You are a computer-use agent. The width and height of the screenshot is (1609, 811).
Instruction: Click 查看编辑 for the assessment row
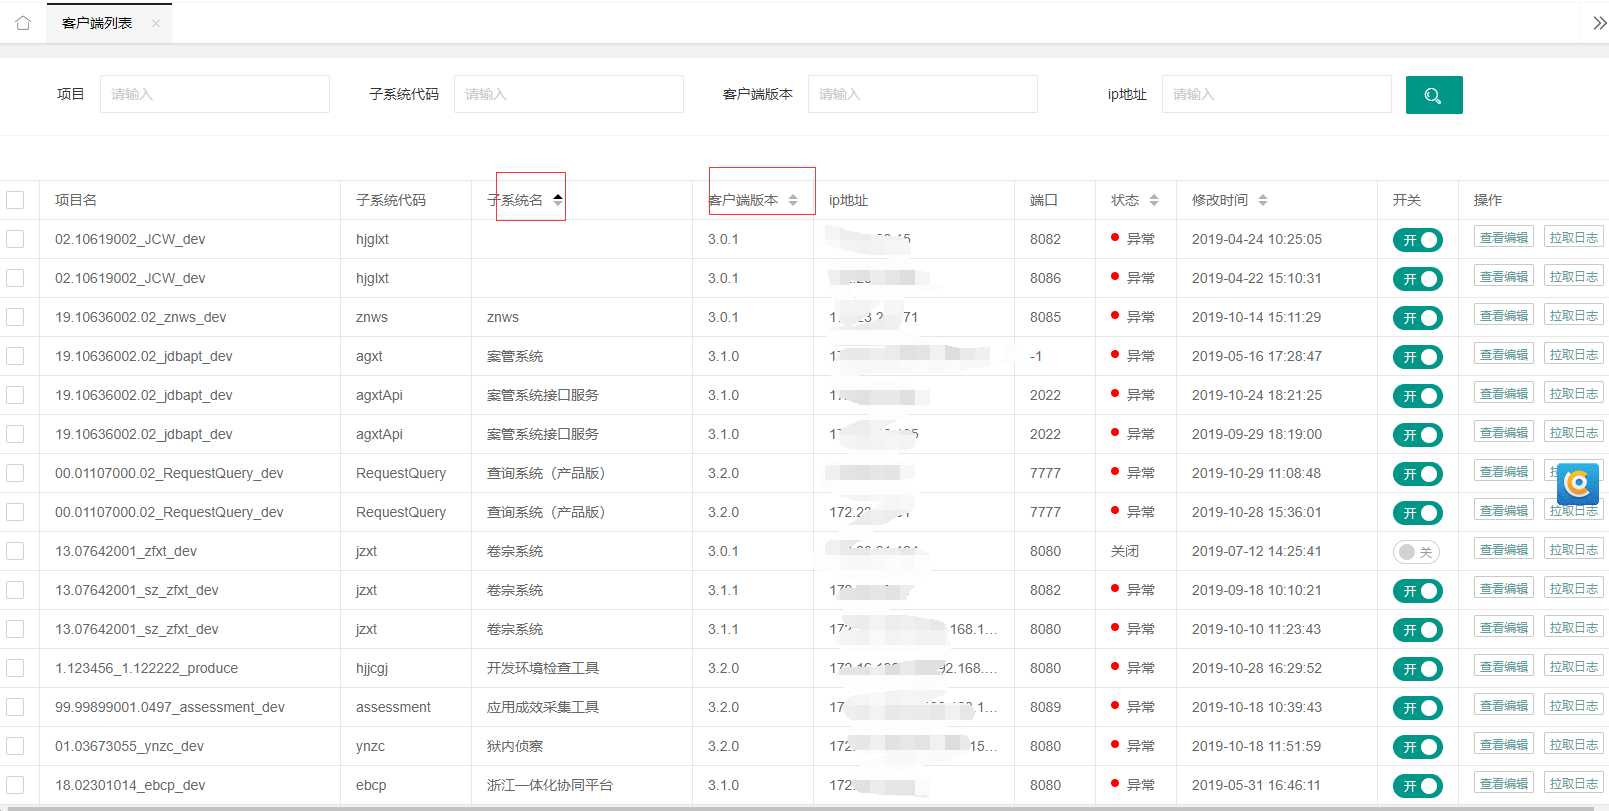[x=1504, y=706]
